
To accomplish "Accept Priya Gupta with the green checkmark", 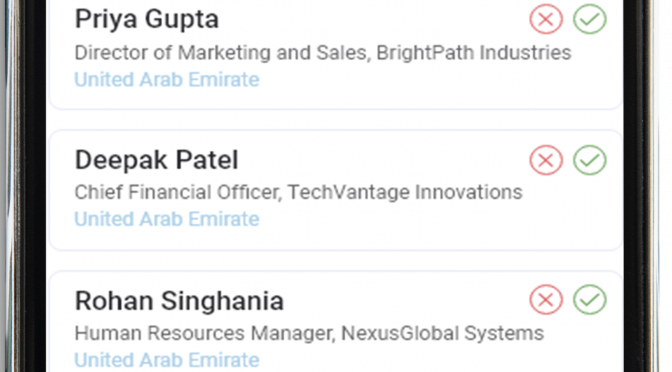I will (590, 19).
